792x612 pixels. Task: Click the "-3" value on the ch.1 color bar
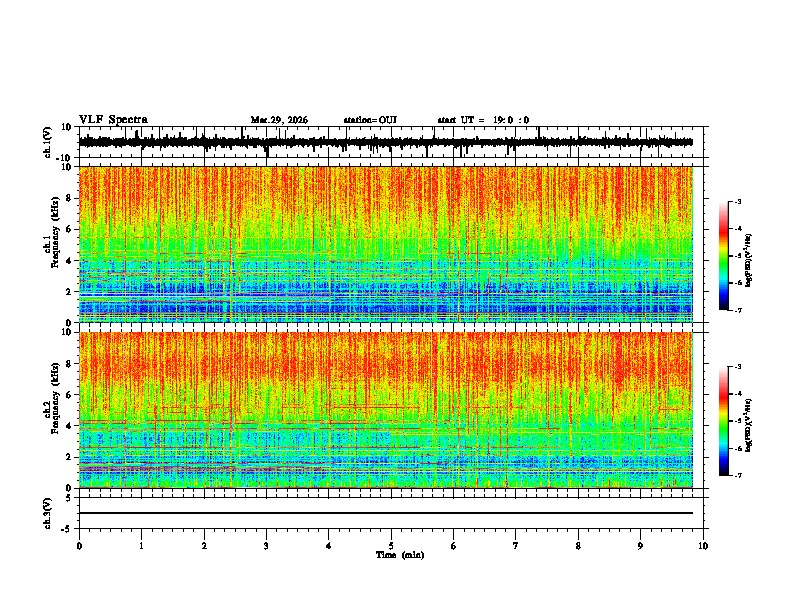738,201
